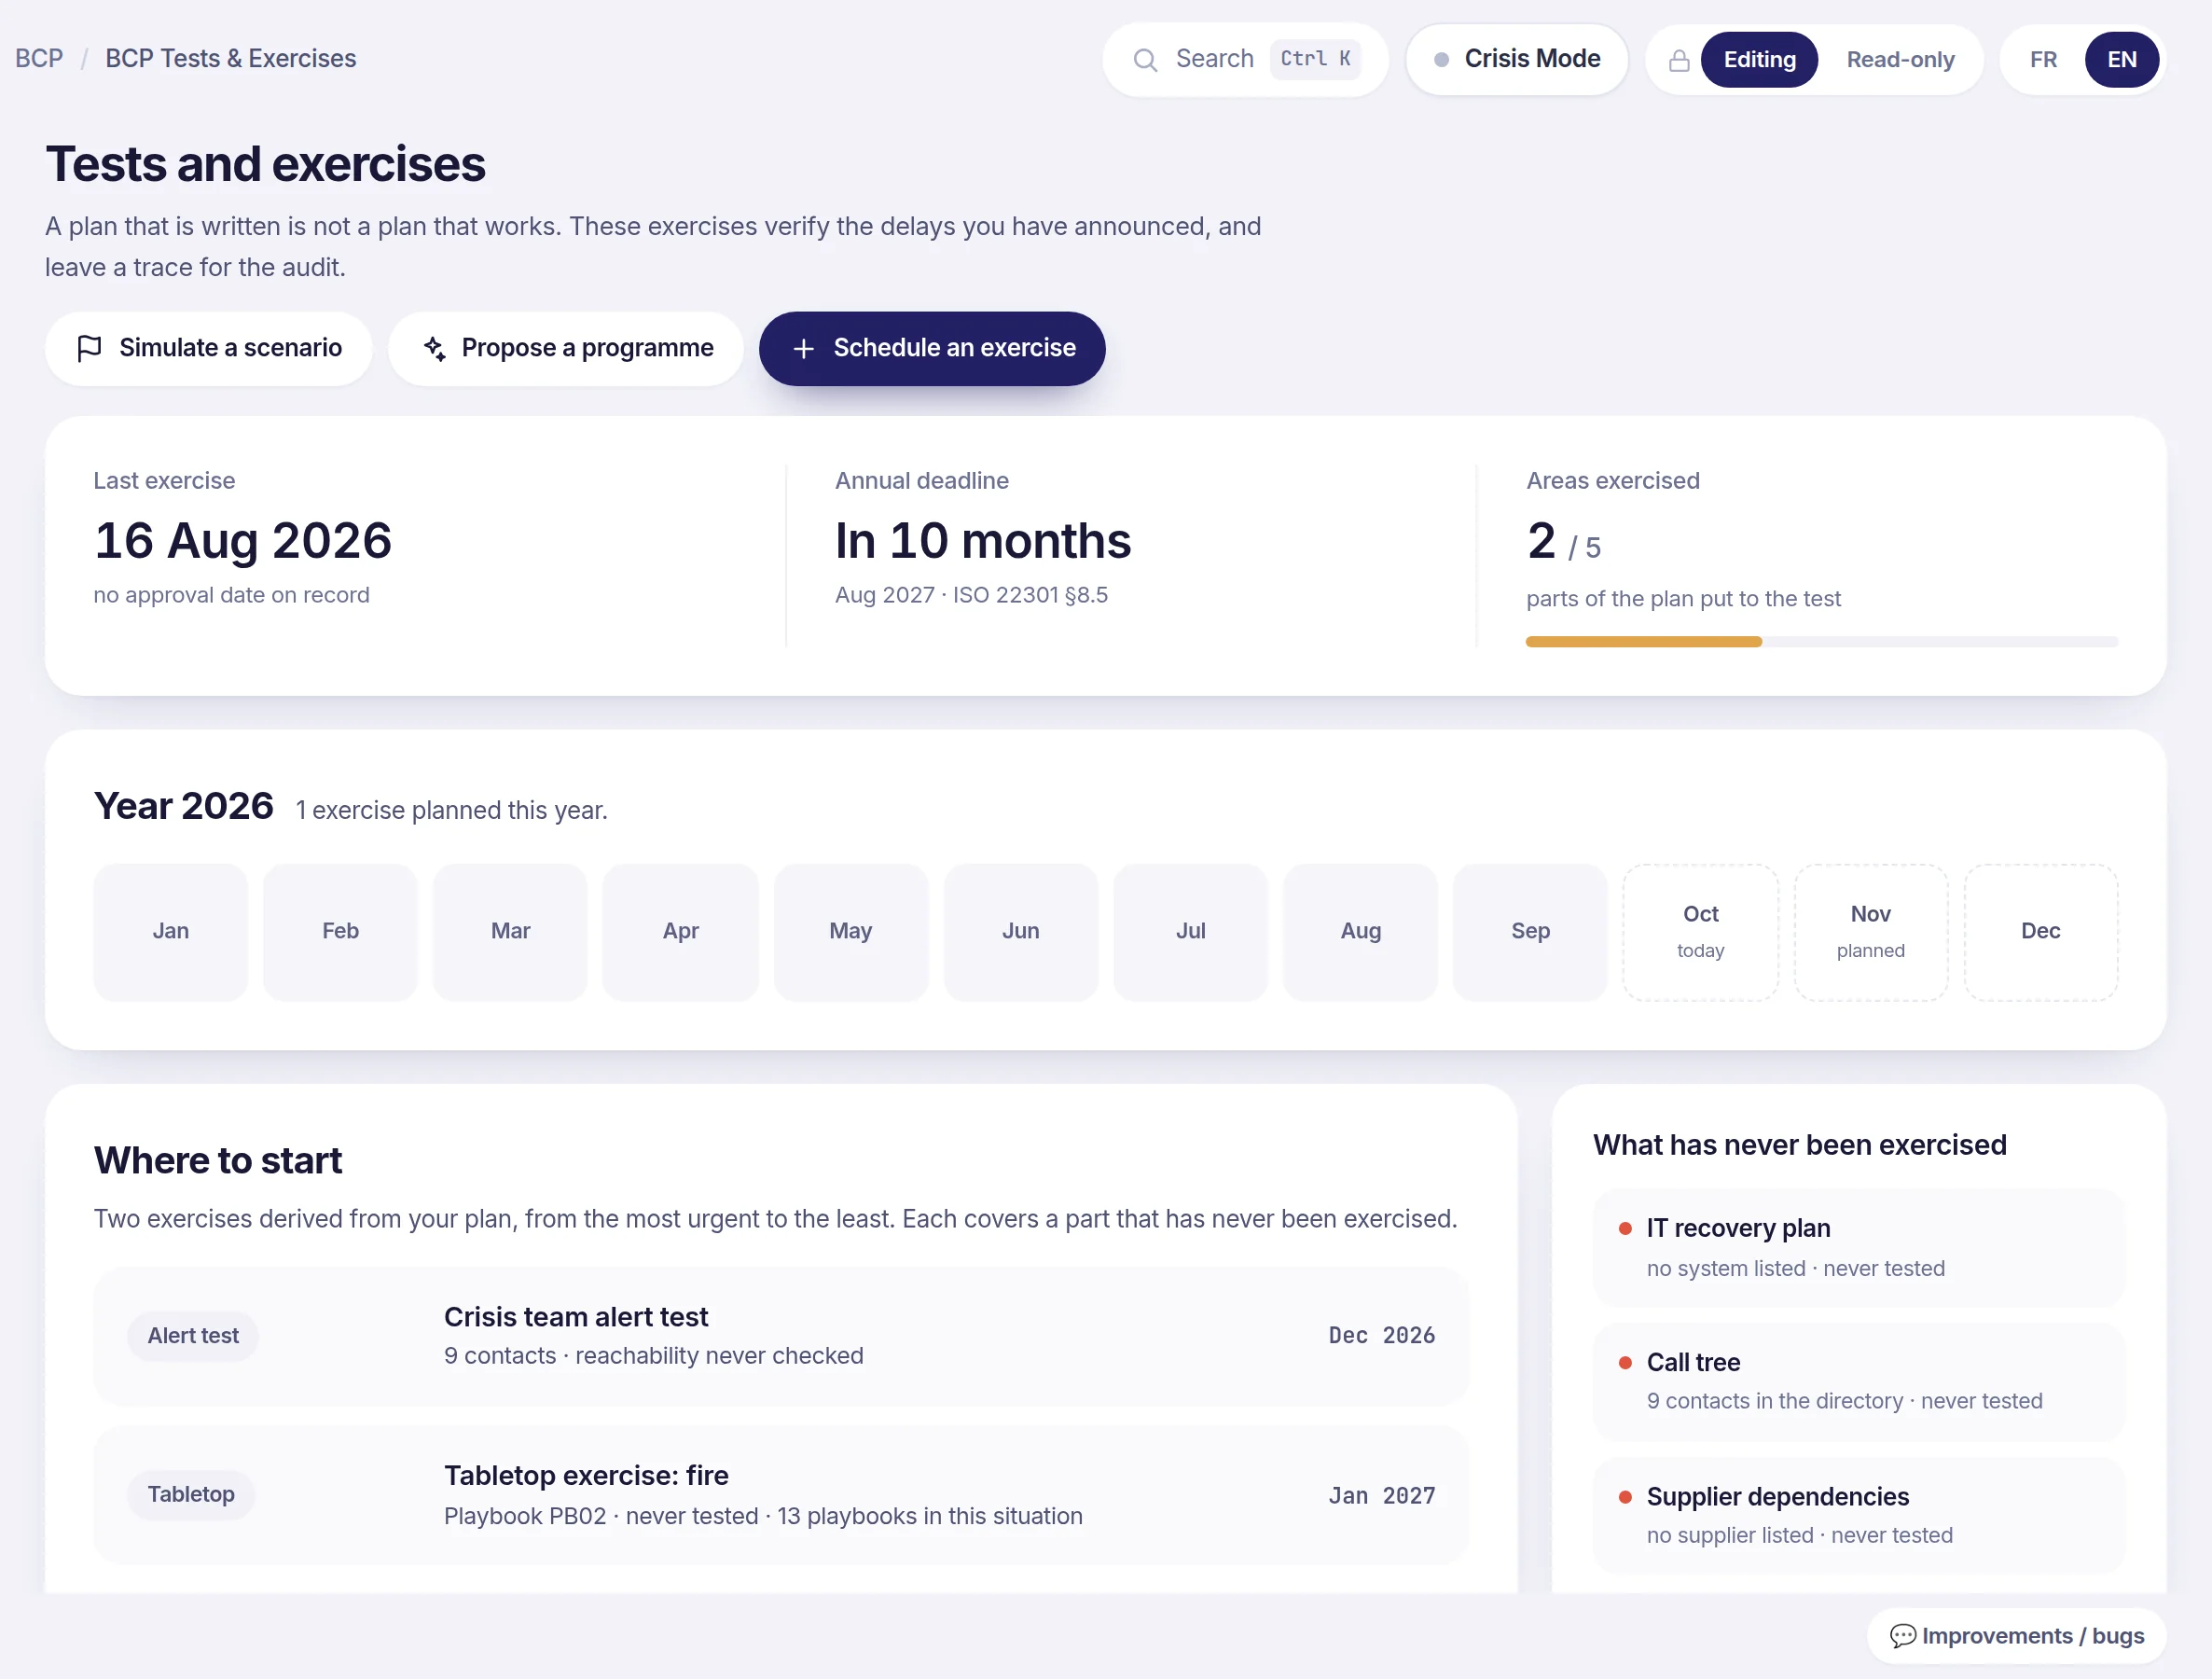2212x1679 pixels.
Task: Click the In 10 months deadline value
Action: (983, 541)
